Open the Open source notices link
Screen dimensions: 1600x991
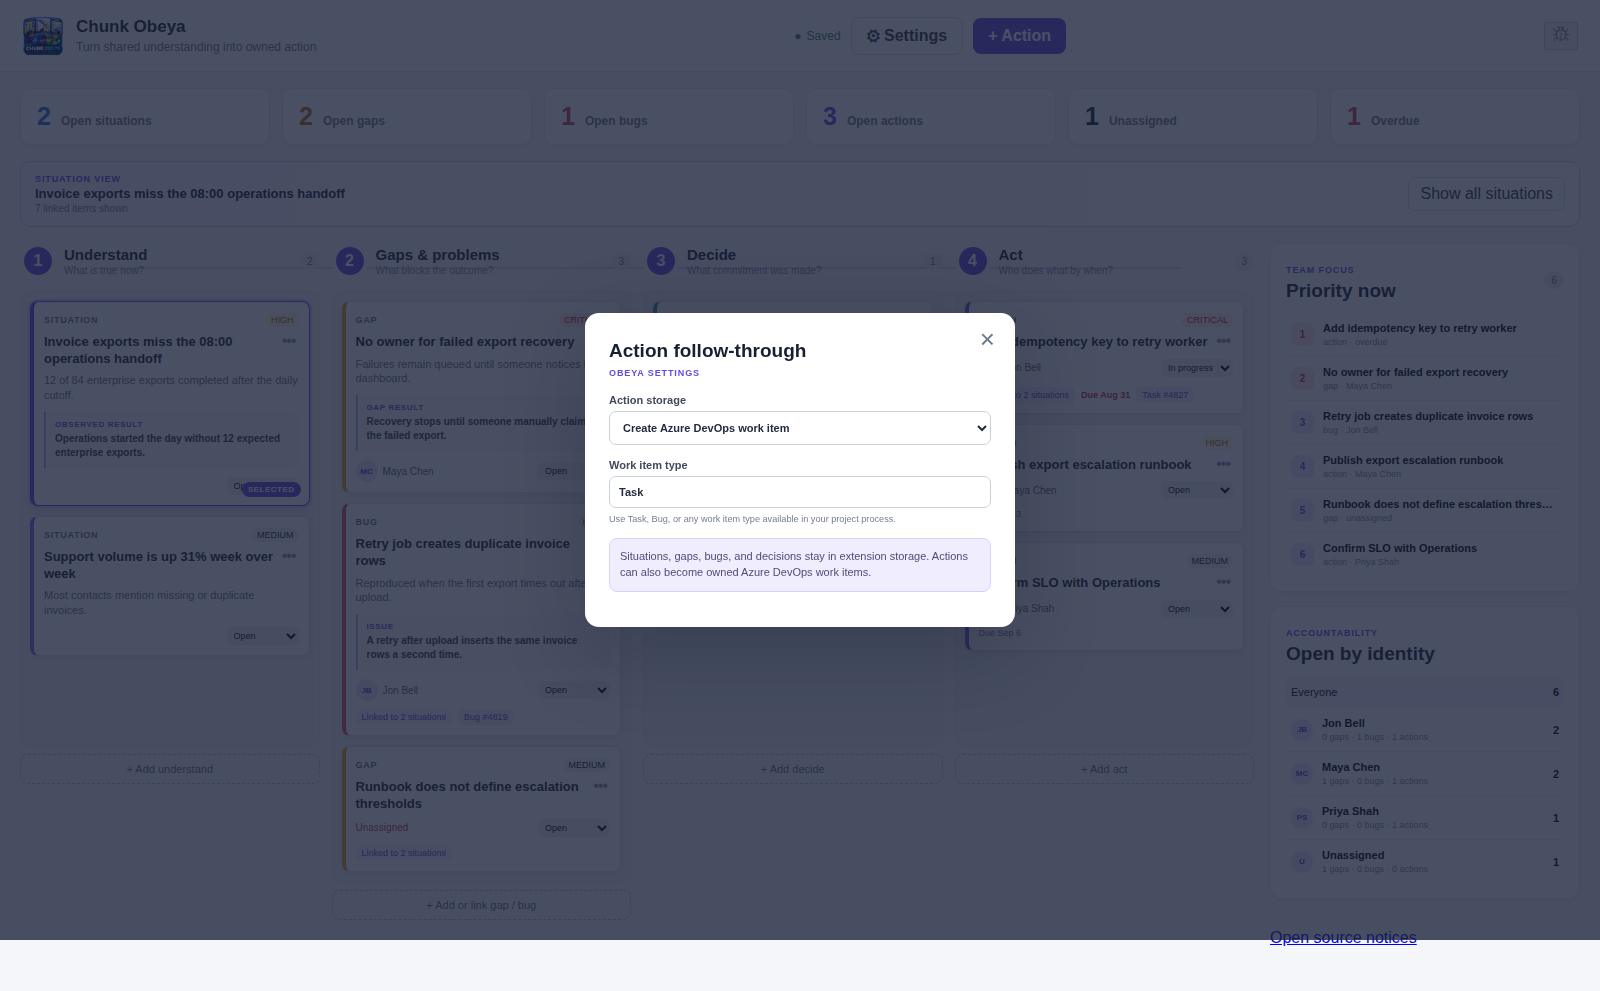point(1343,937)
